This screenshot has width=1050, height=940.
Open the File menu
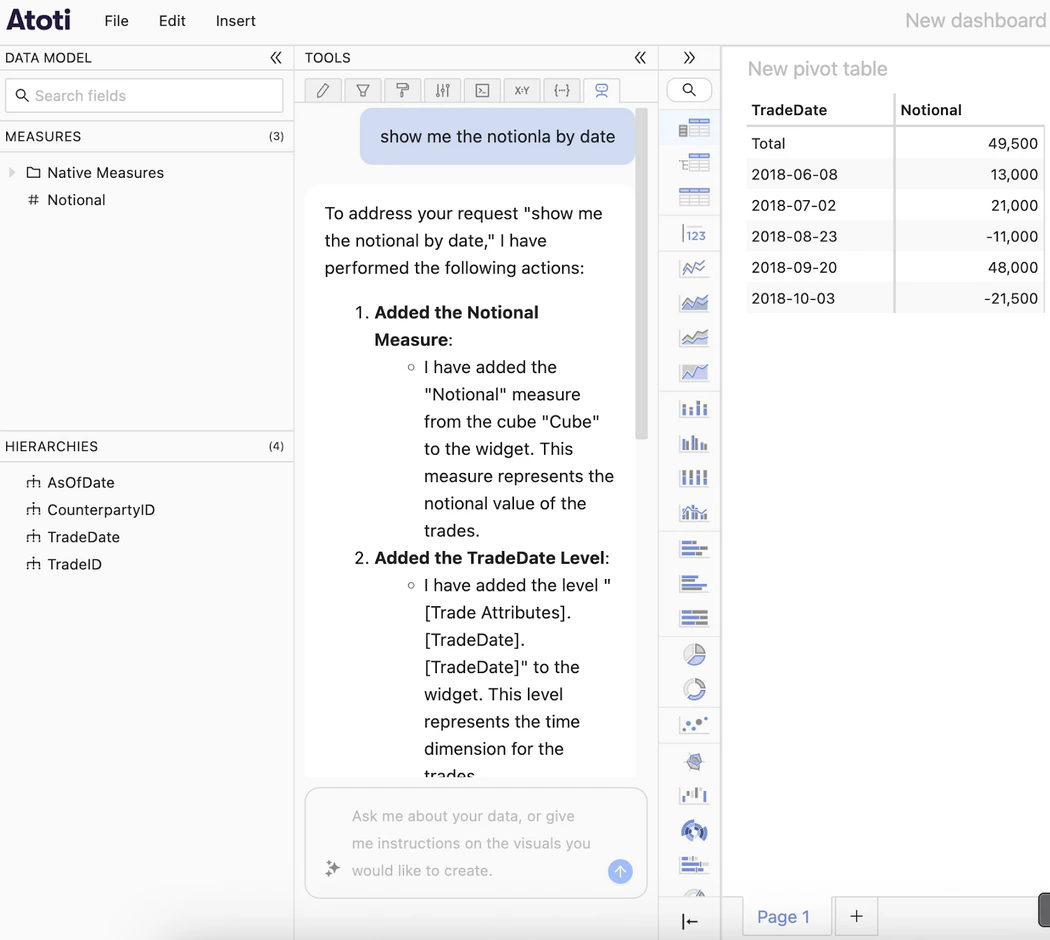pos(117,21)
